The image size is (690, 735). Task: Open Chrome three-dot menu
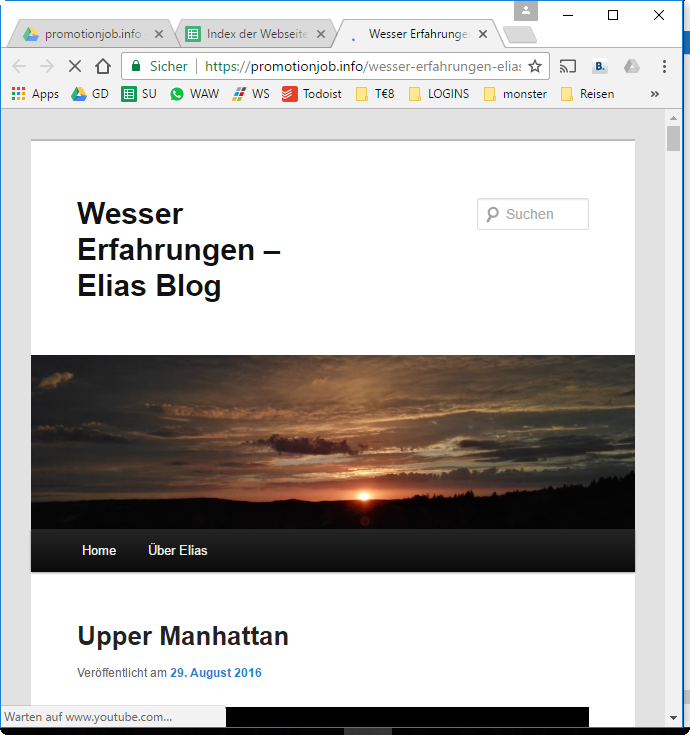click(664, 66)
